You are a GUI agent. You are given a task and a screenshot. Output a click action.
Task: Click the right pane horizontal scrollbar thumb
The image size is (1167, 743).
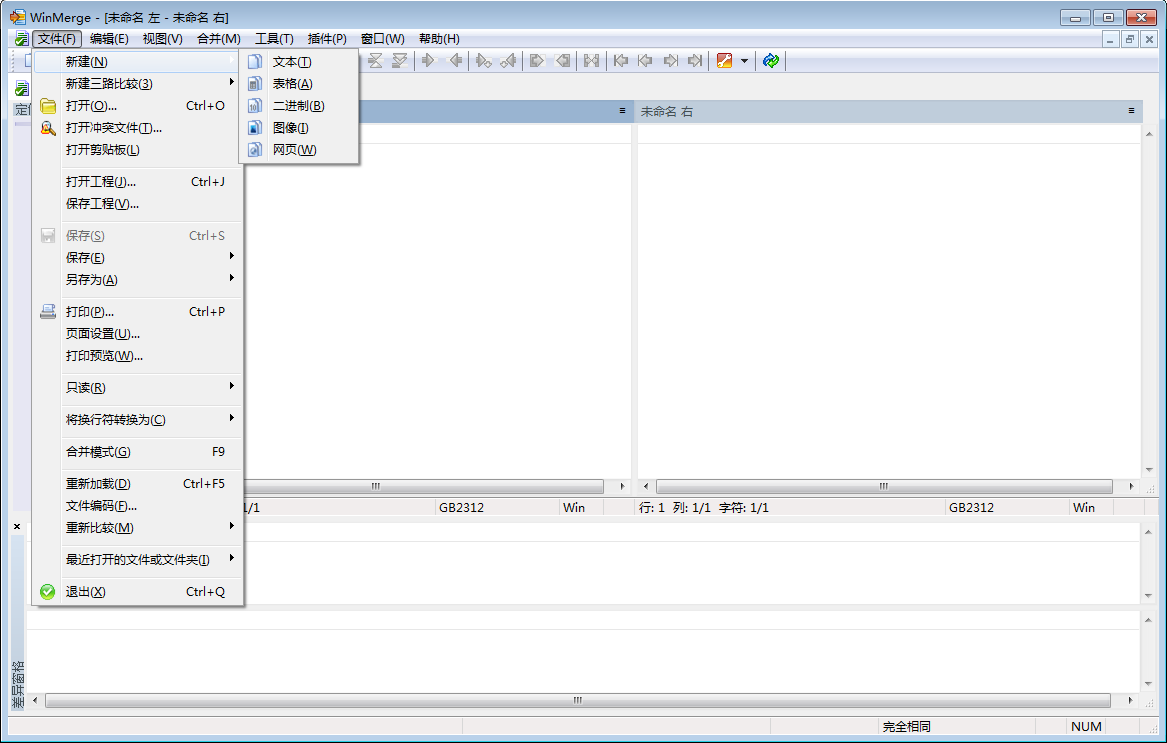point(884,487)
